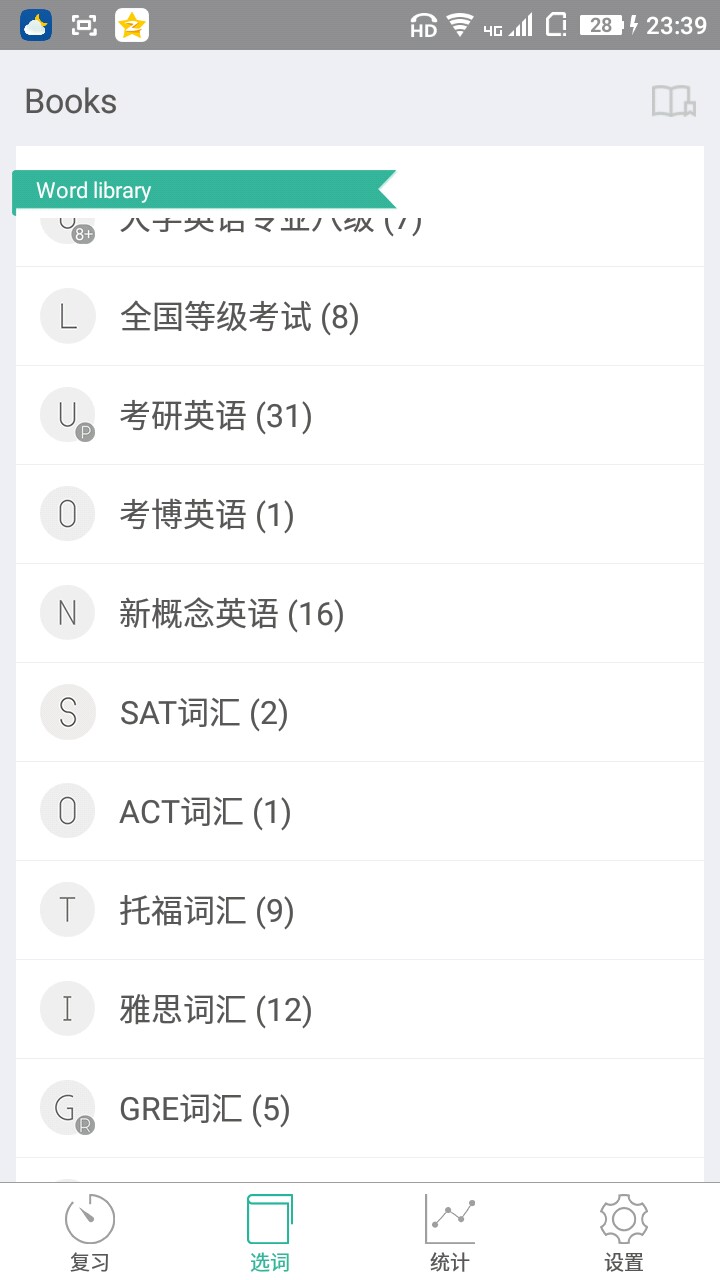Choose GRE词汇 (5) category
The height and width of the screenshot is (1280, 720).
205,1109
